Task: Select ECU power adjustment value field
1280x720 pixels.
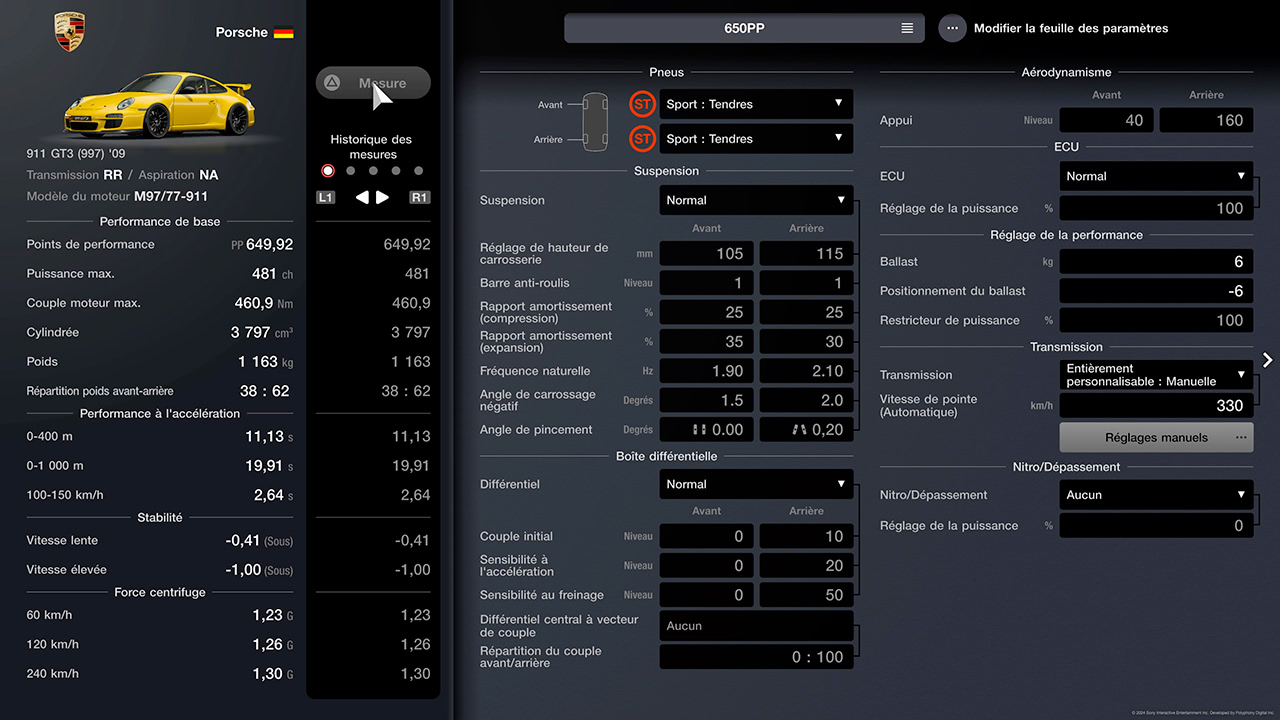Action: (1156, 208)
